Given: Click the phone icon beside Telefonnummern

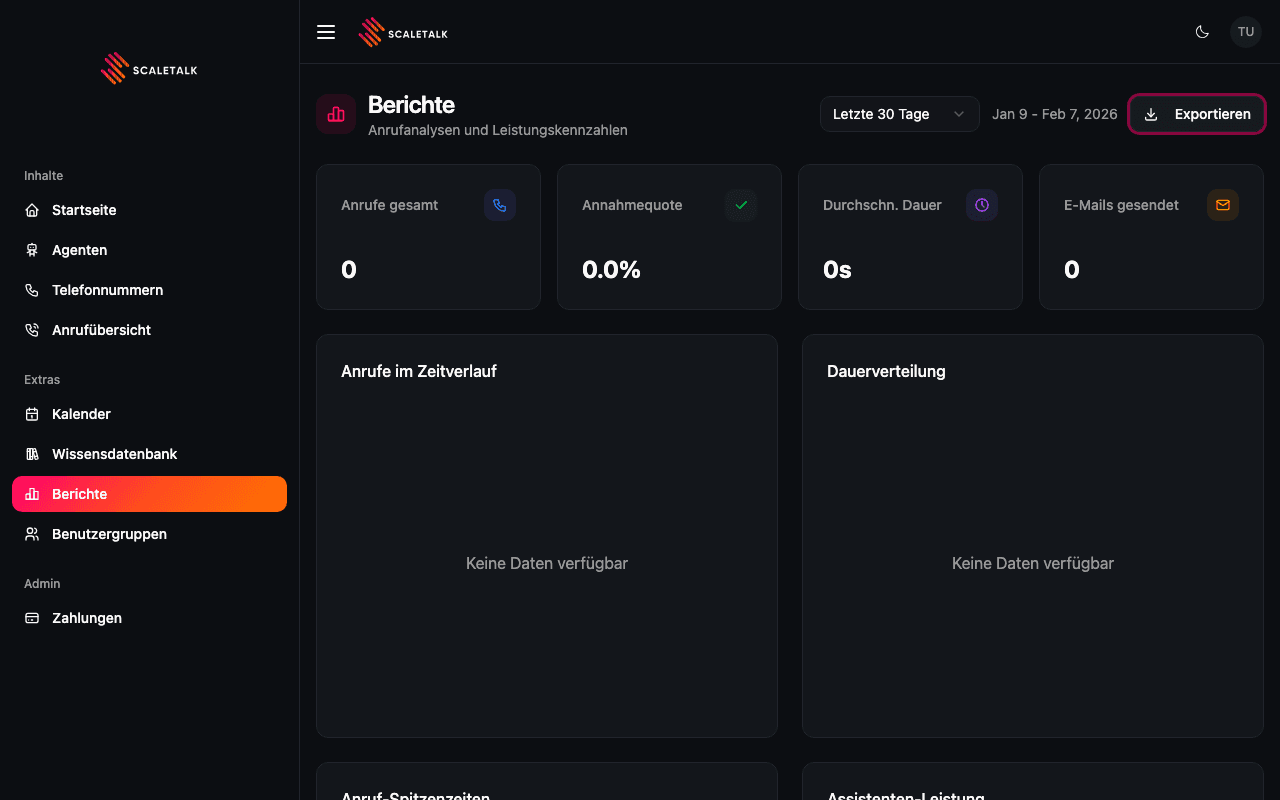Looking at the screenshot, I should coord(32,290).
